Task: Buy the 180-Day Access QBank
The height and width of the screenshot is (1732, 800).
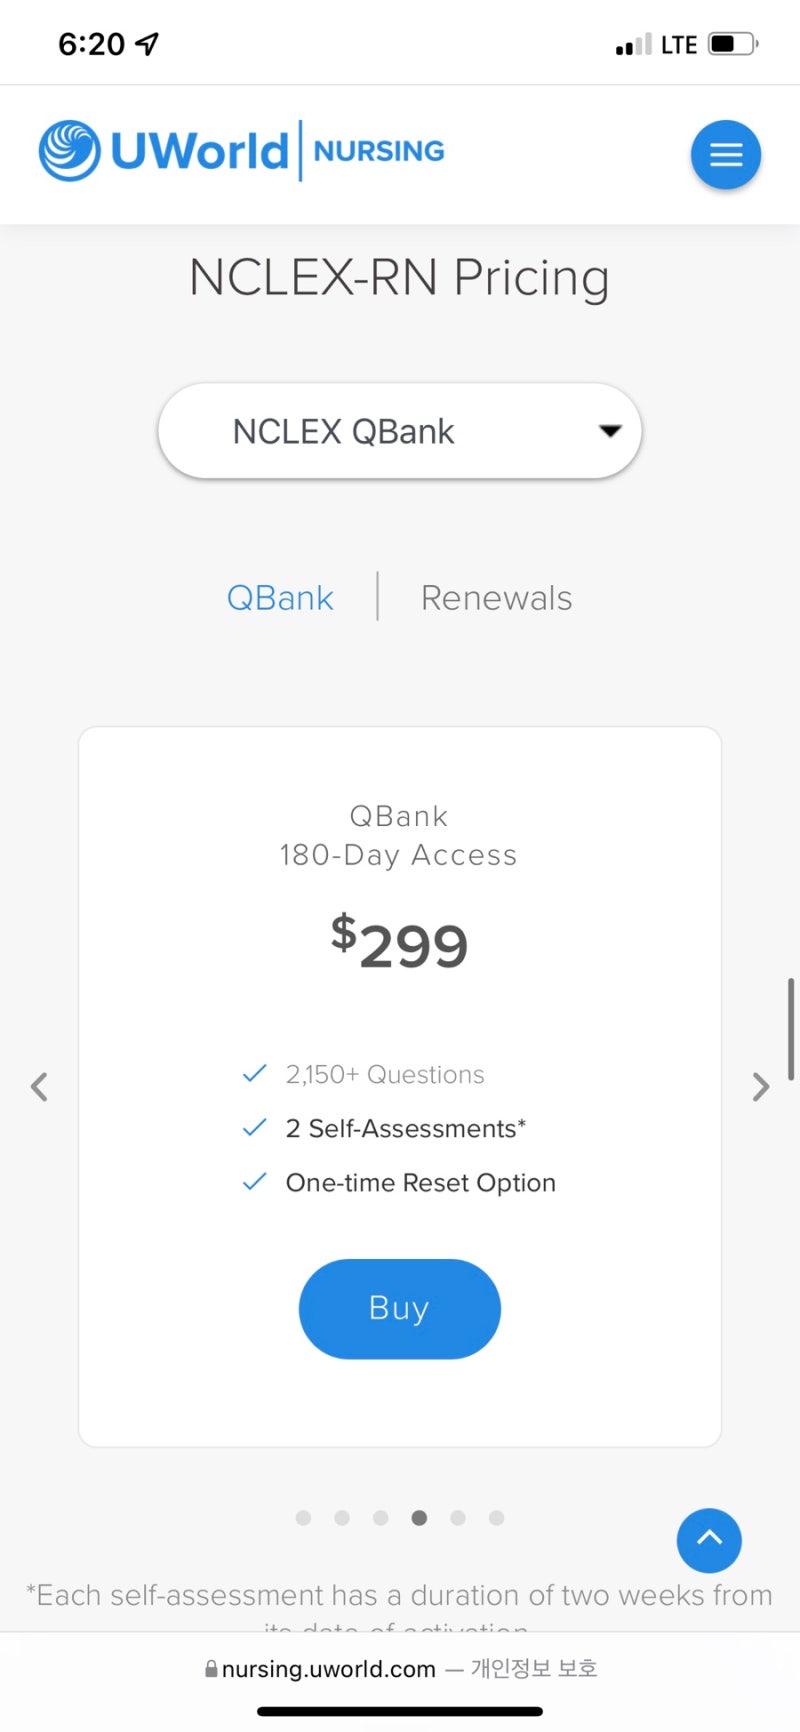Action: [400, 1308]
